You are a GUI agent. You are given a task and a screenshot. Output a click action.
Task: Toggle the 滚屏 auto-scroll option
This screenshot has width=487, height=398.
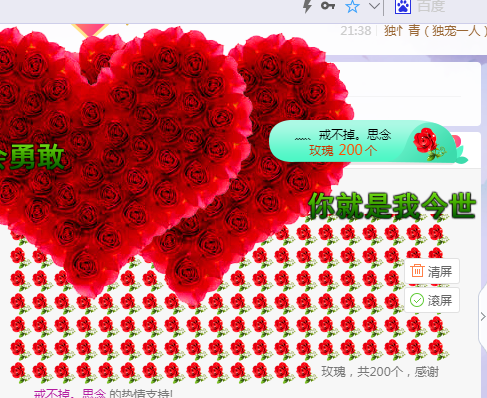click(x=432, y=300)
